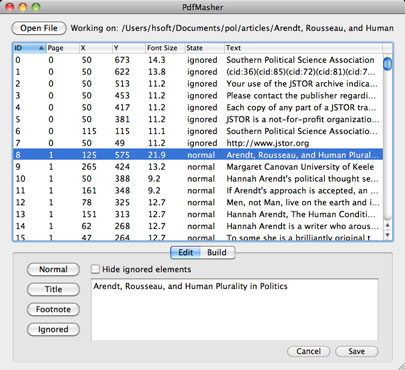
Task: Save the edited element text
Action: pyautogui.click(x=357, y=351)
